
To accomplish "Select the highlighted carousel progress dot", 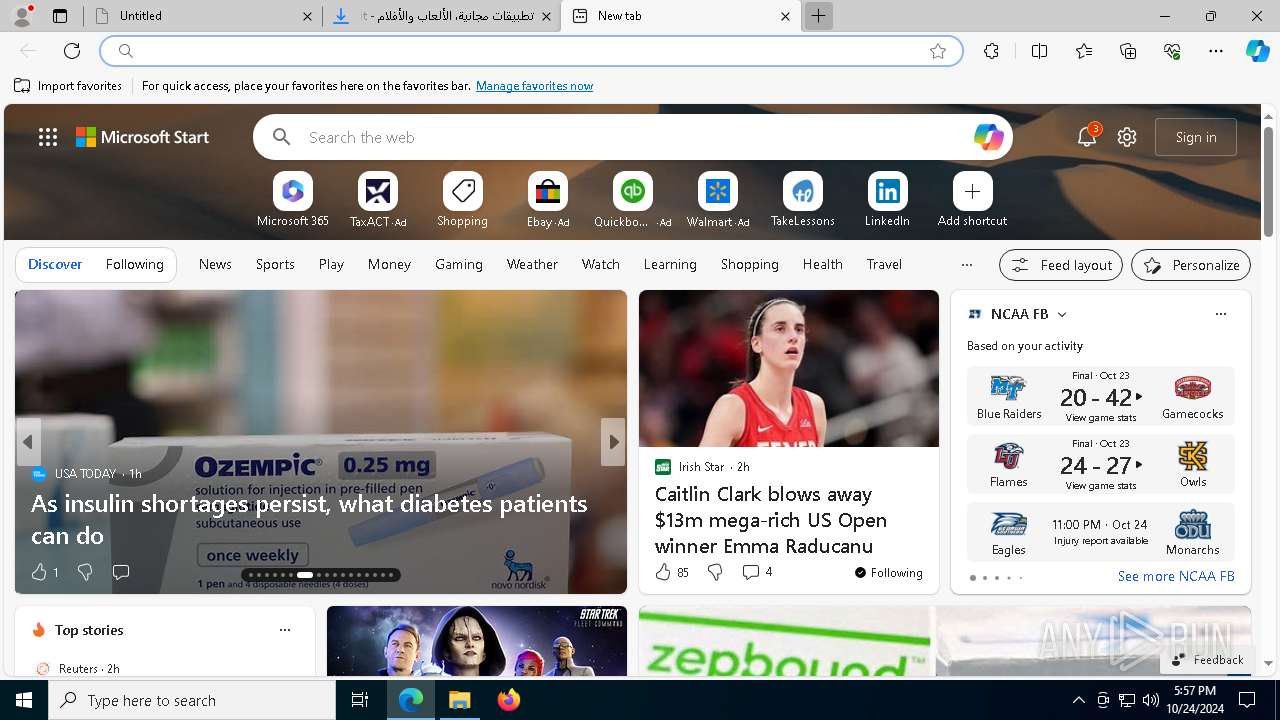I will coord(305,575).
